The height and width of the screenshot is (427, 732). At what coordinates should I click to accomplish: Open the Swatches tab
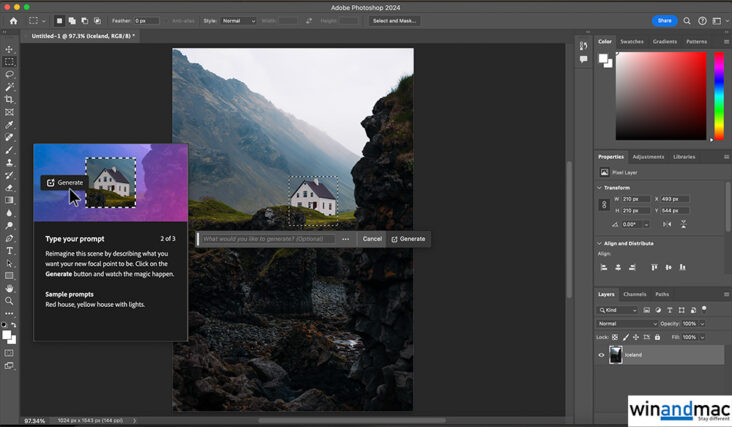pyautogui.click(x=632, y=42)
